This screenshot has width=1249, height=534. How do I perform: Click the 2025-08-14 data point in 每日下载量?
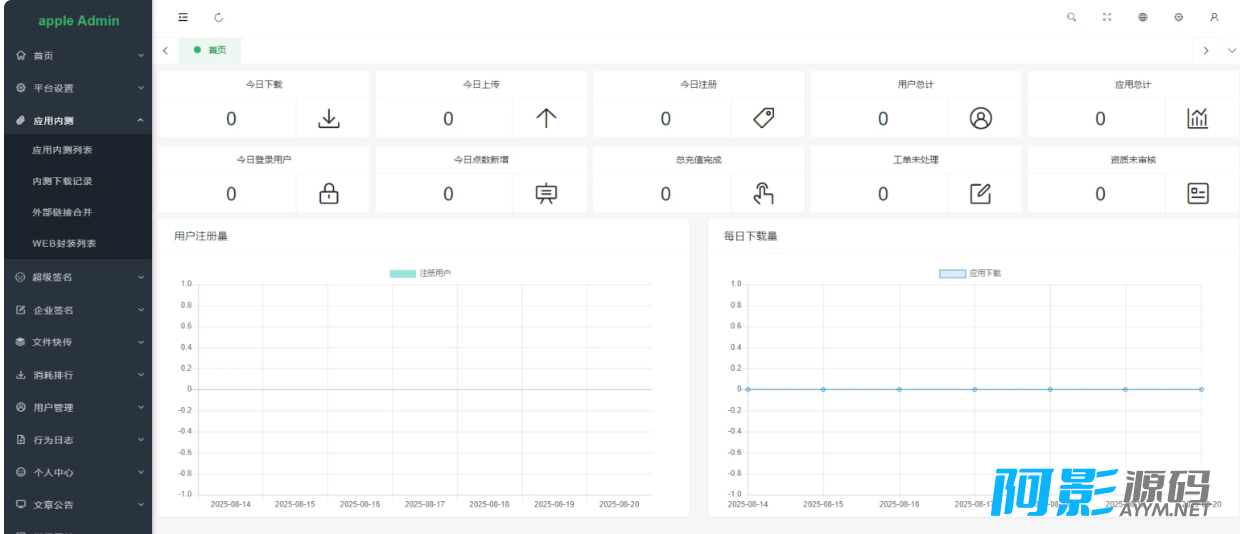[x=748, y=389]
